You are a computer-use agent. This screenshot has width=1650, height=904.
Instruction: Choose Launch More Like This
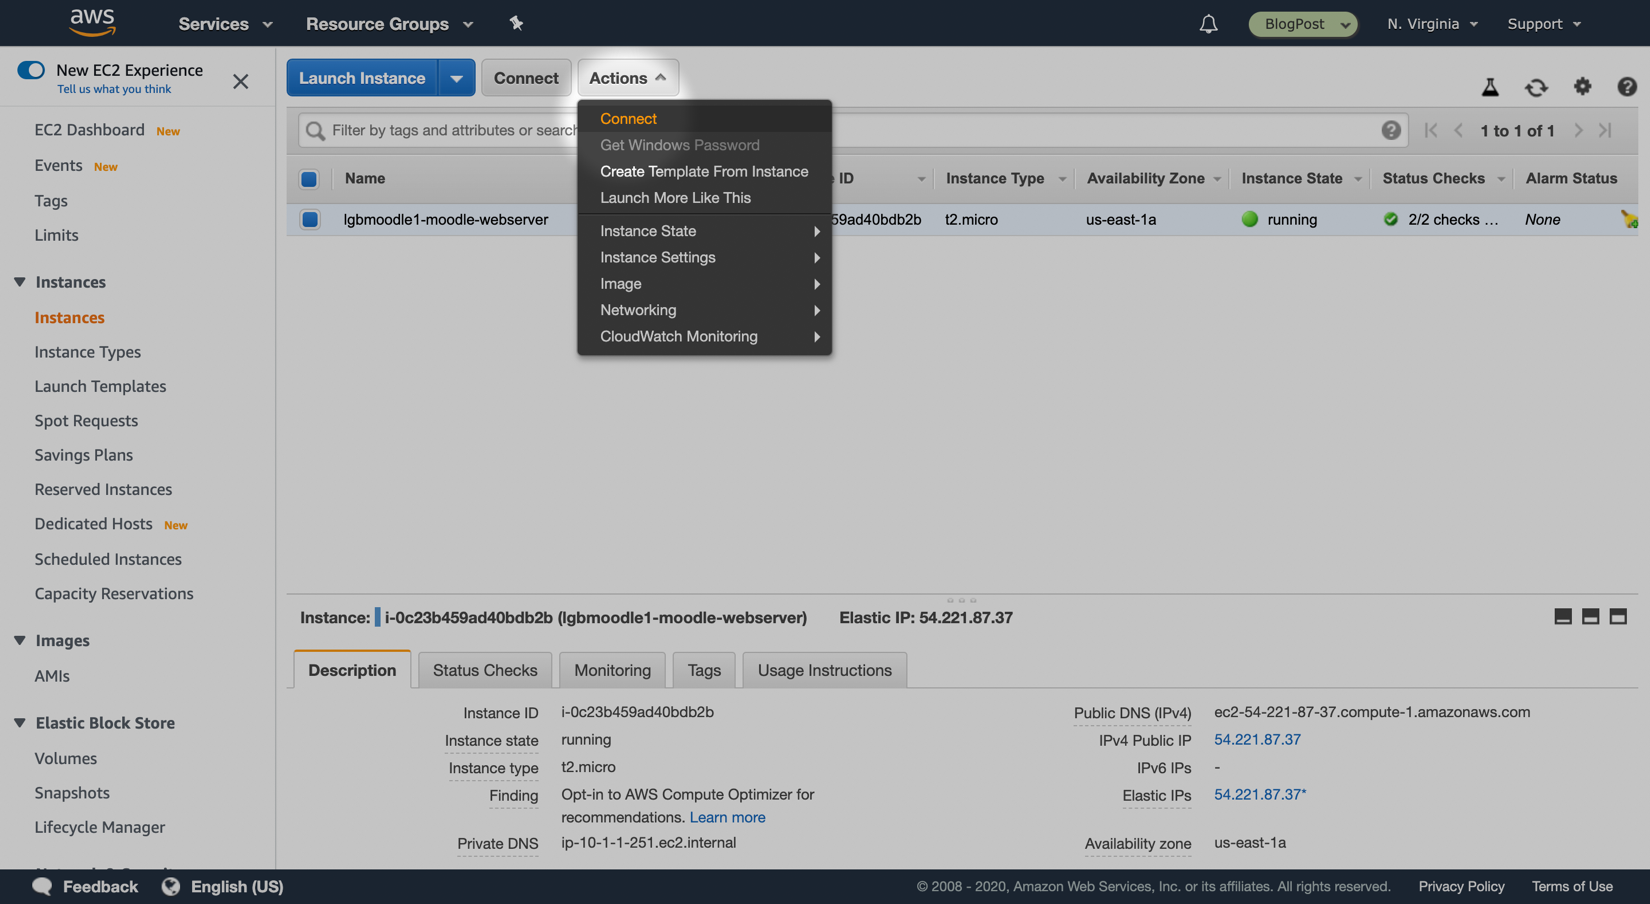[x=704, y=198]
